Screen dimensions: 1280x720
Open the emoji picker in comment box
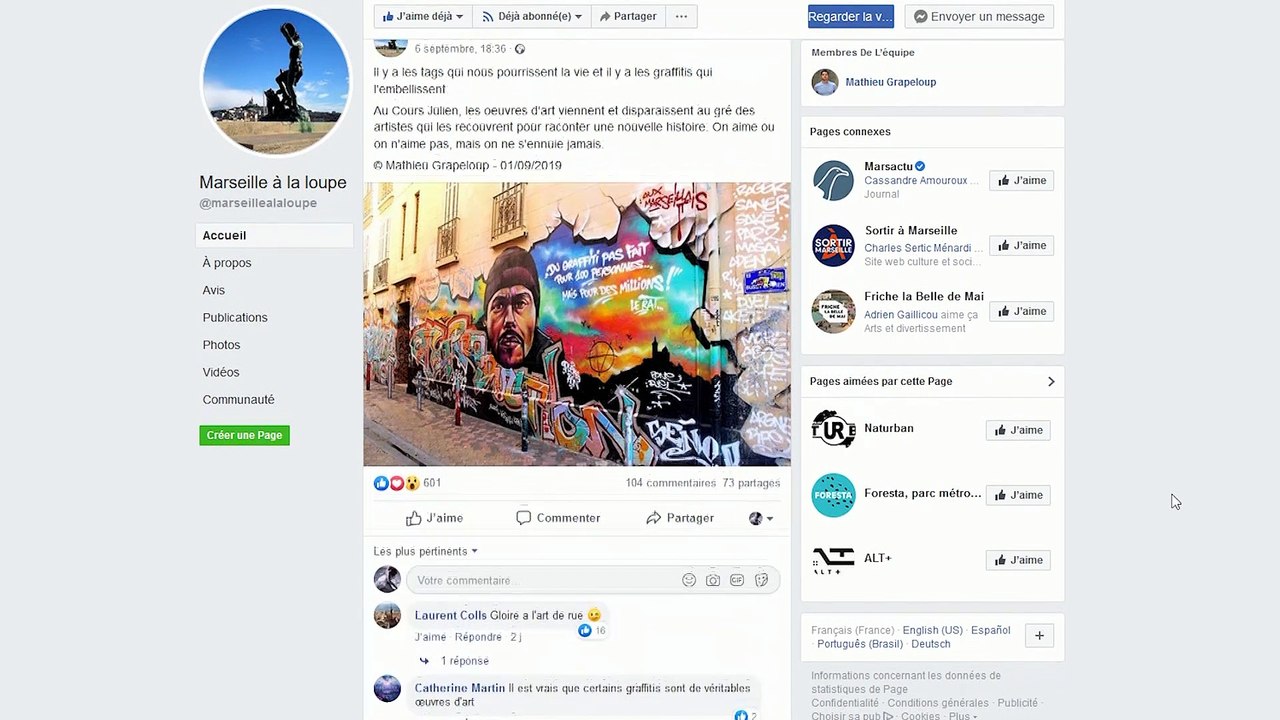[x=689, y=580]
